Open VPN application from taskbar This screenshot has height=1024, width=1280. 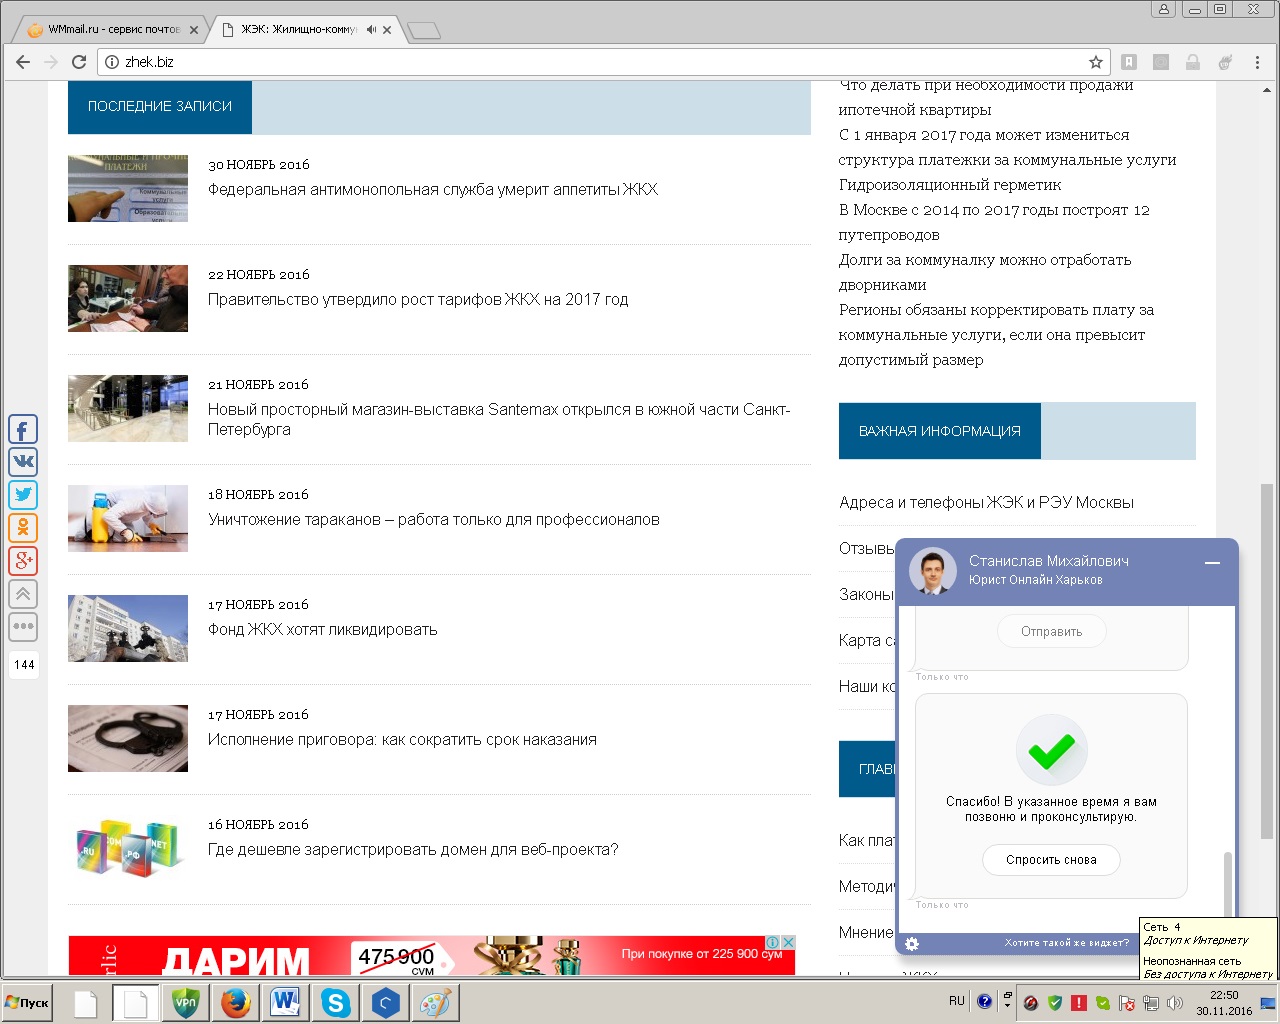point(186,1002)
